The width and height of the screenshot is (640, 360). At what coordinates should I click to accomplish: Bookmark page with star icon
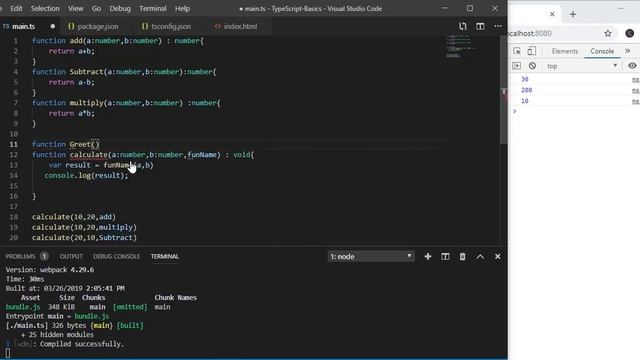[x=608, y=33]
